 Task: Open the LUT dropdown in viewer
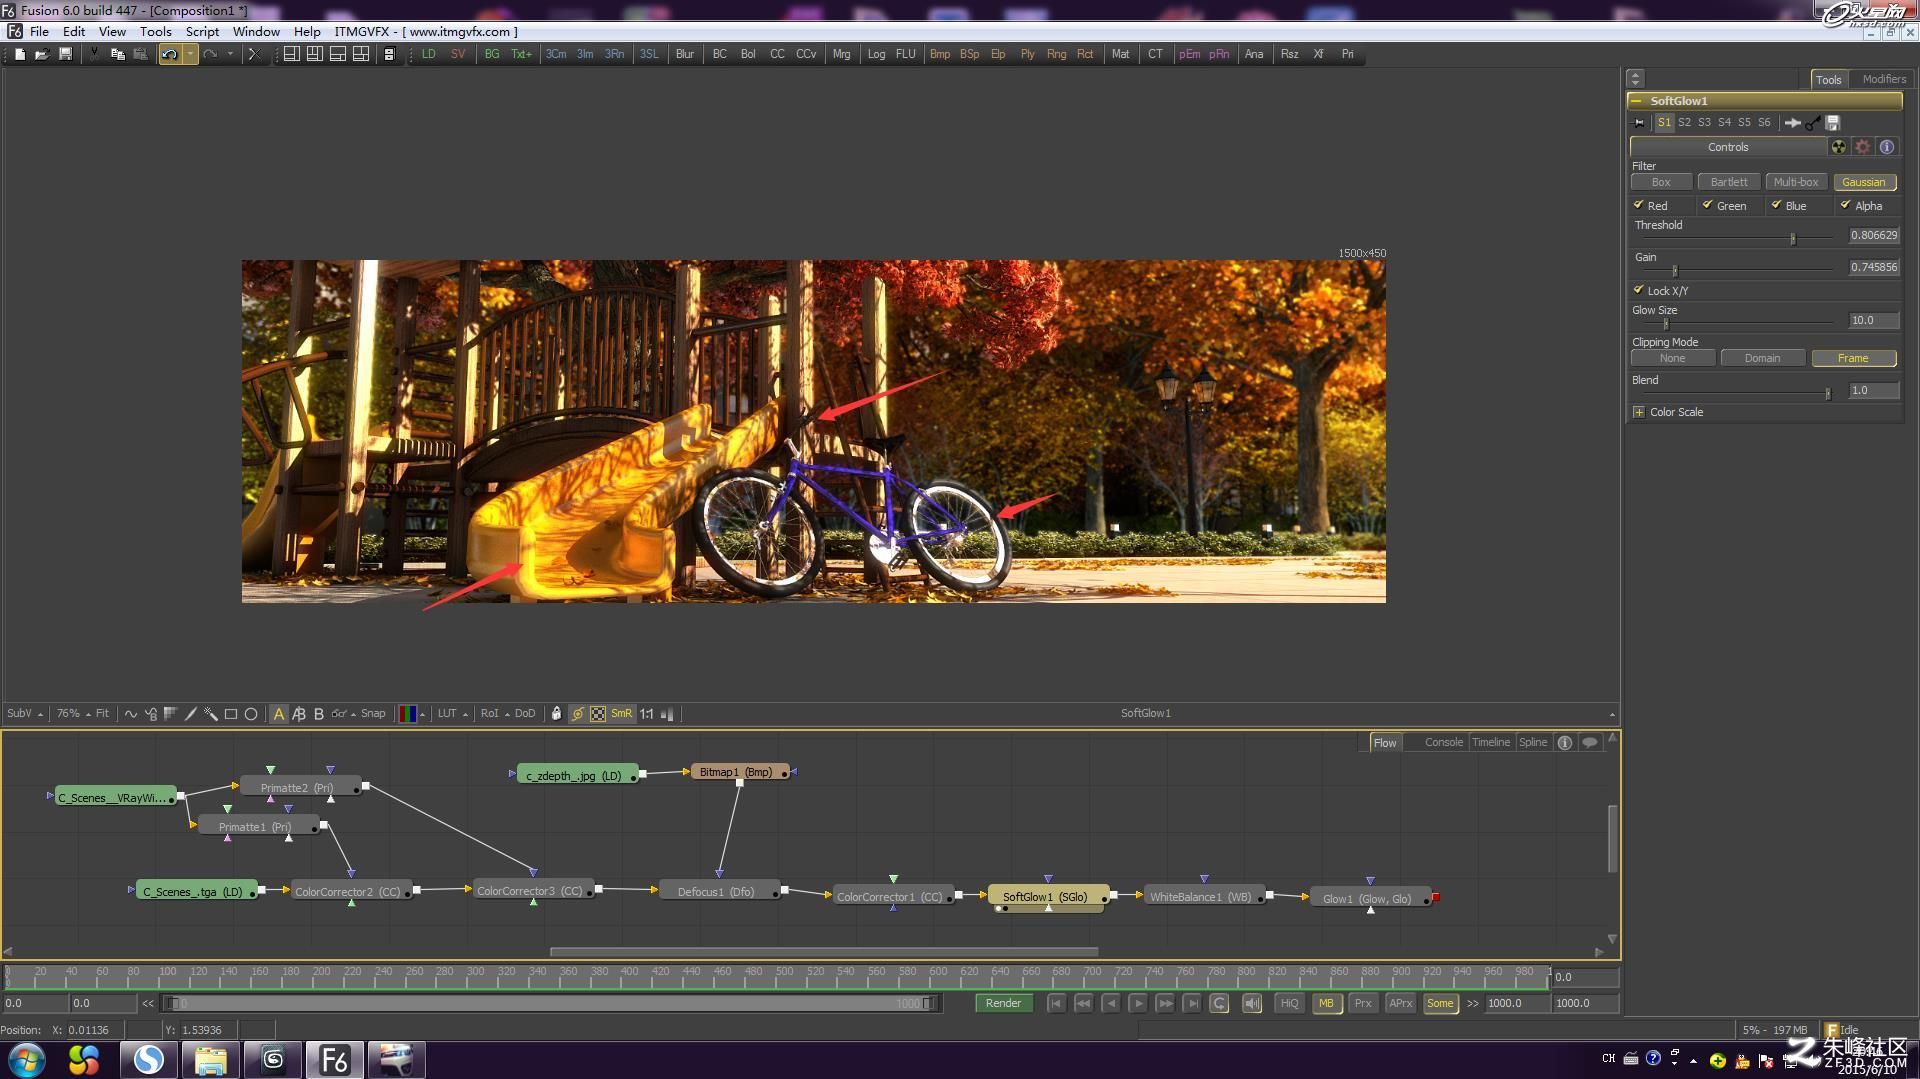click(x=452, y=714)
